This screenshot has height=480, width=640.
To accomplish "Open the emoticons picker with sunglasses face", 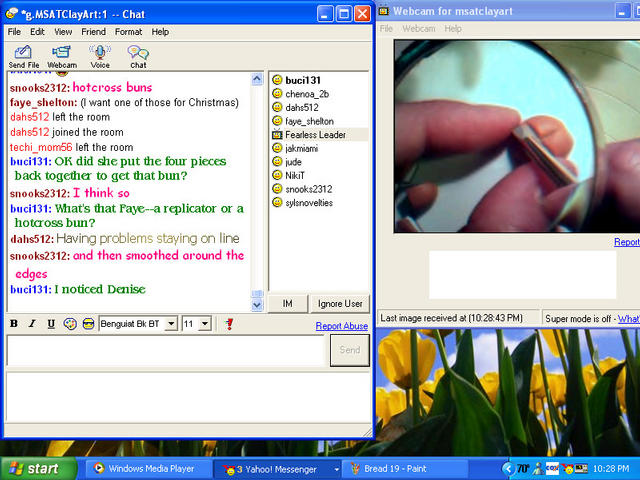I will [88, 324].
